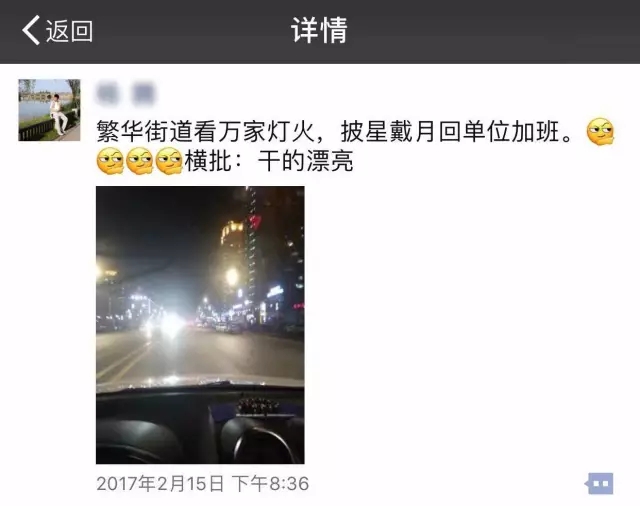This screenshot has width=640, height=506.
Task: View the night street photo
Action: click(x=200, y=325)
